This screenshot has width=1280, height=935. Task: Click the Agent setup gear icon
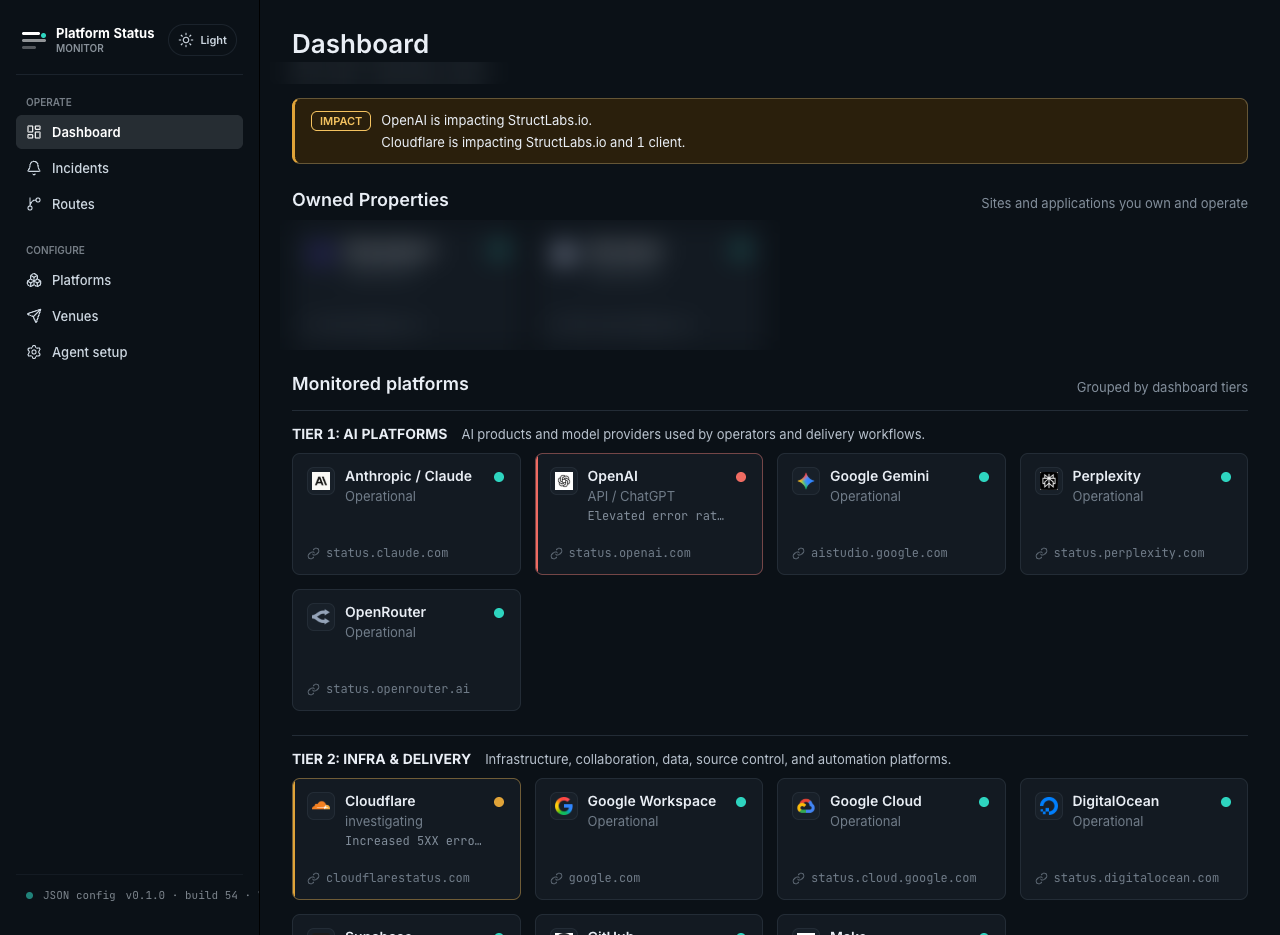[x=34, y=352]
